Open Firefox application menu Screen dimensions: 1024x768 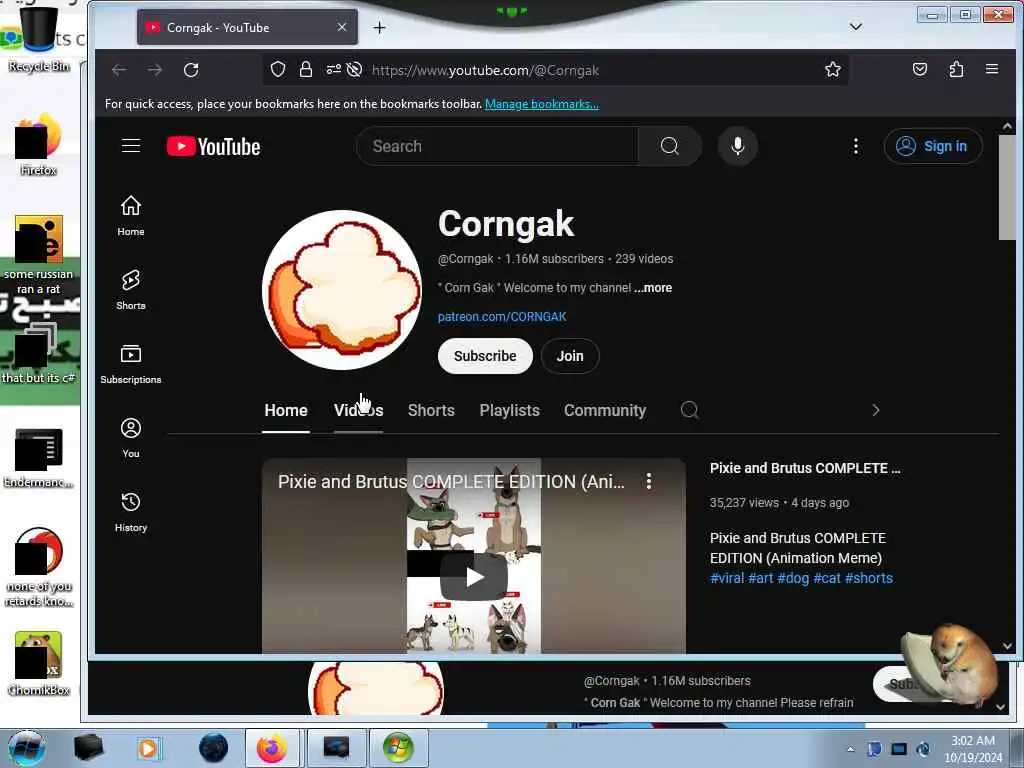[x=992, y=69]
